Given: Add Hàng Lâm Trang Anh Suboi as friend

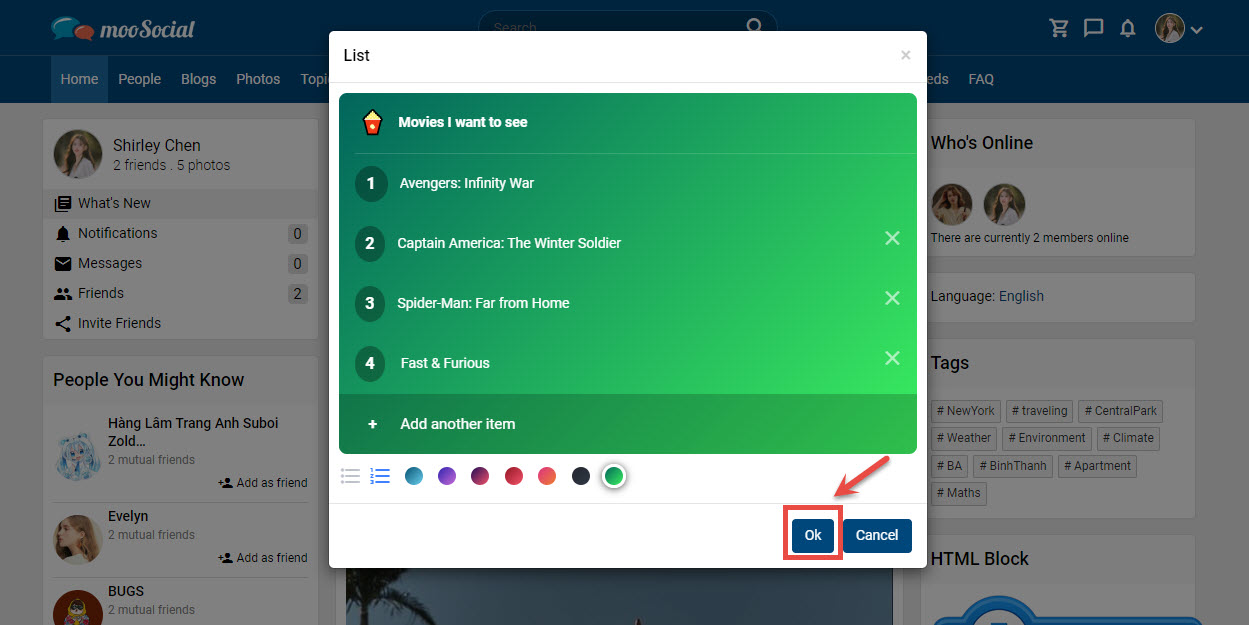Looking at the screenshot, I should pos(263,483).
